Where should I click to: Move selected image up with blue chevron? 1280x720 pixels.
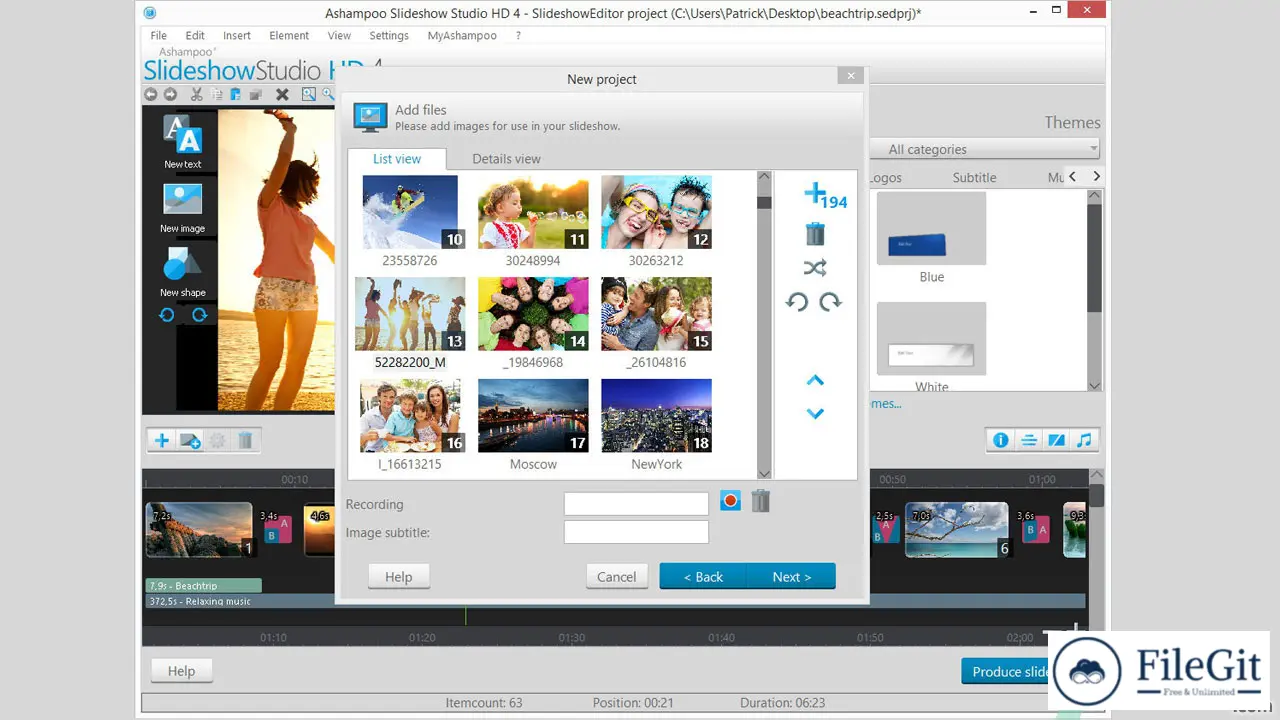815,380
